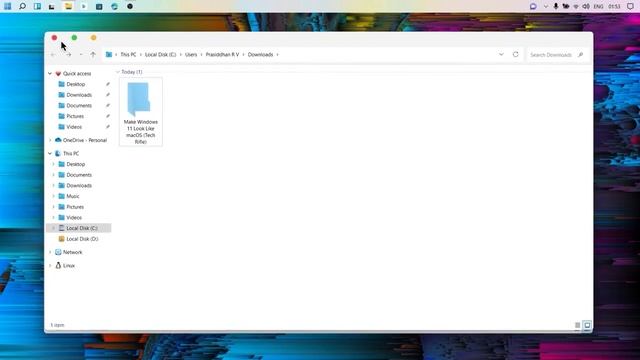This screenshot has height=360, width=640.
Task: Open recent locations dropdown arrow
Action: 81,54
